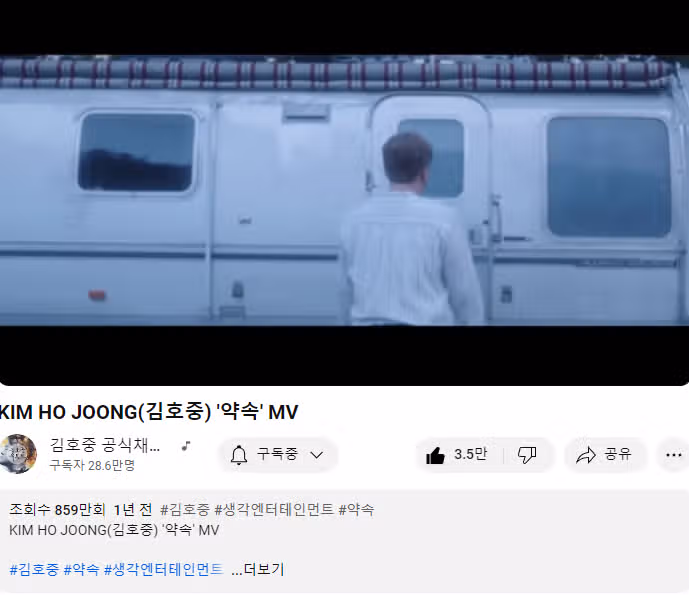Click the music note artist badge
Viewport: 689px width, 595px height.
(186, 446)
